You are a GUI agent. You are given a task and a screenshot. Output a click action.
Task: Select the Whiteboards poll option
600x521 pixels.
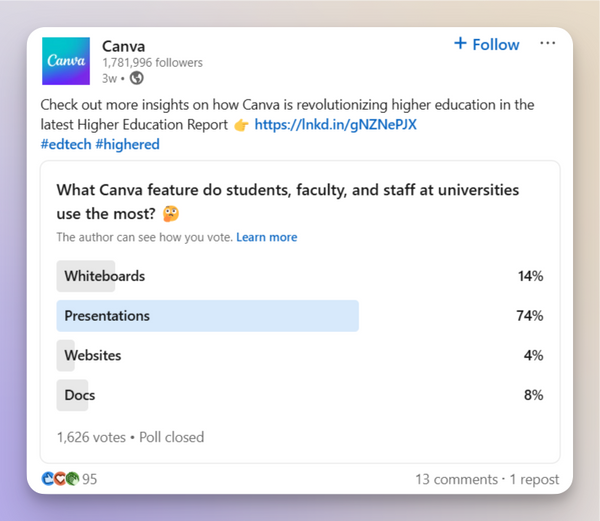[x=104, y=276]
